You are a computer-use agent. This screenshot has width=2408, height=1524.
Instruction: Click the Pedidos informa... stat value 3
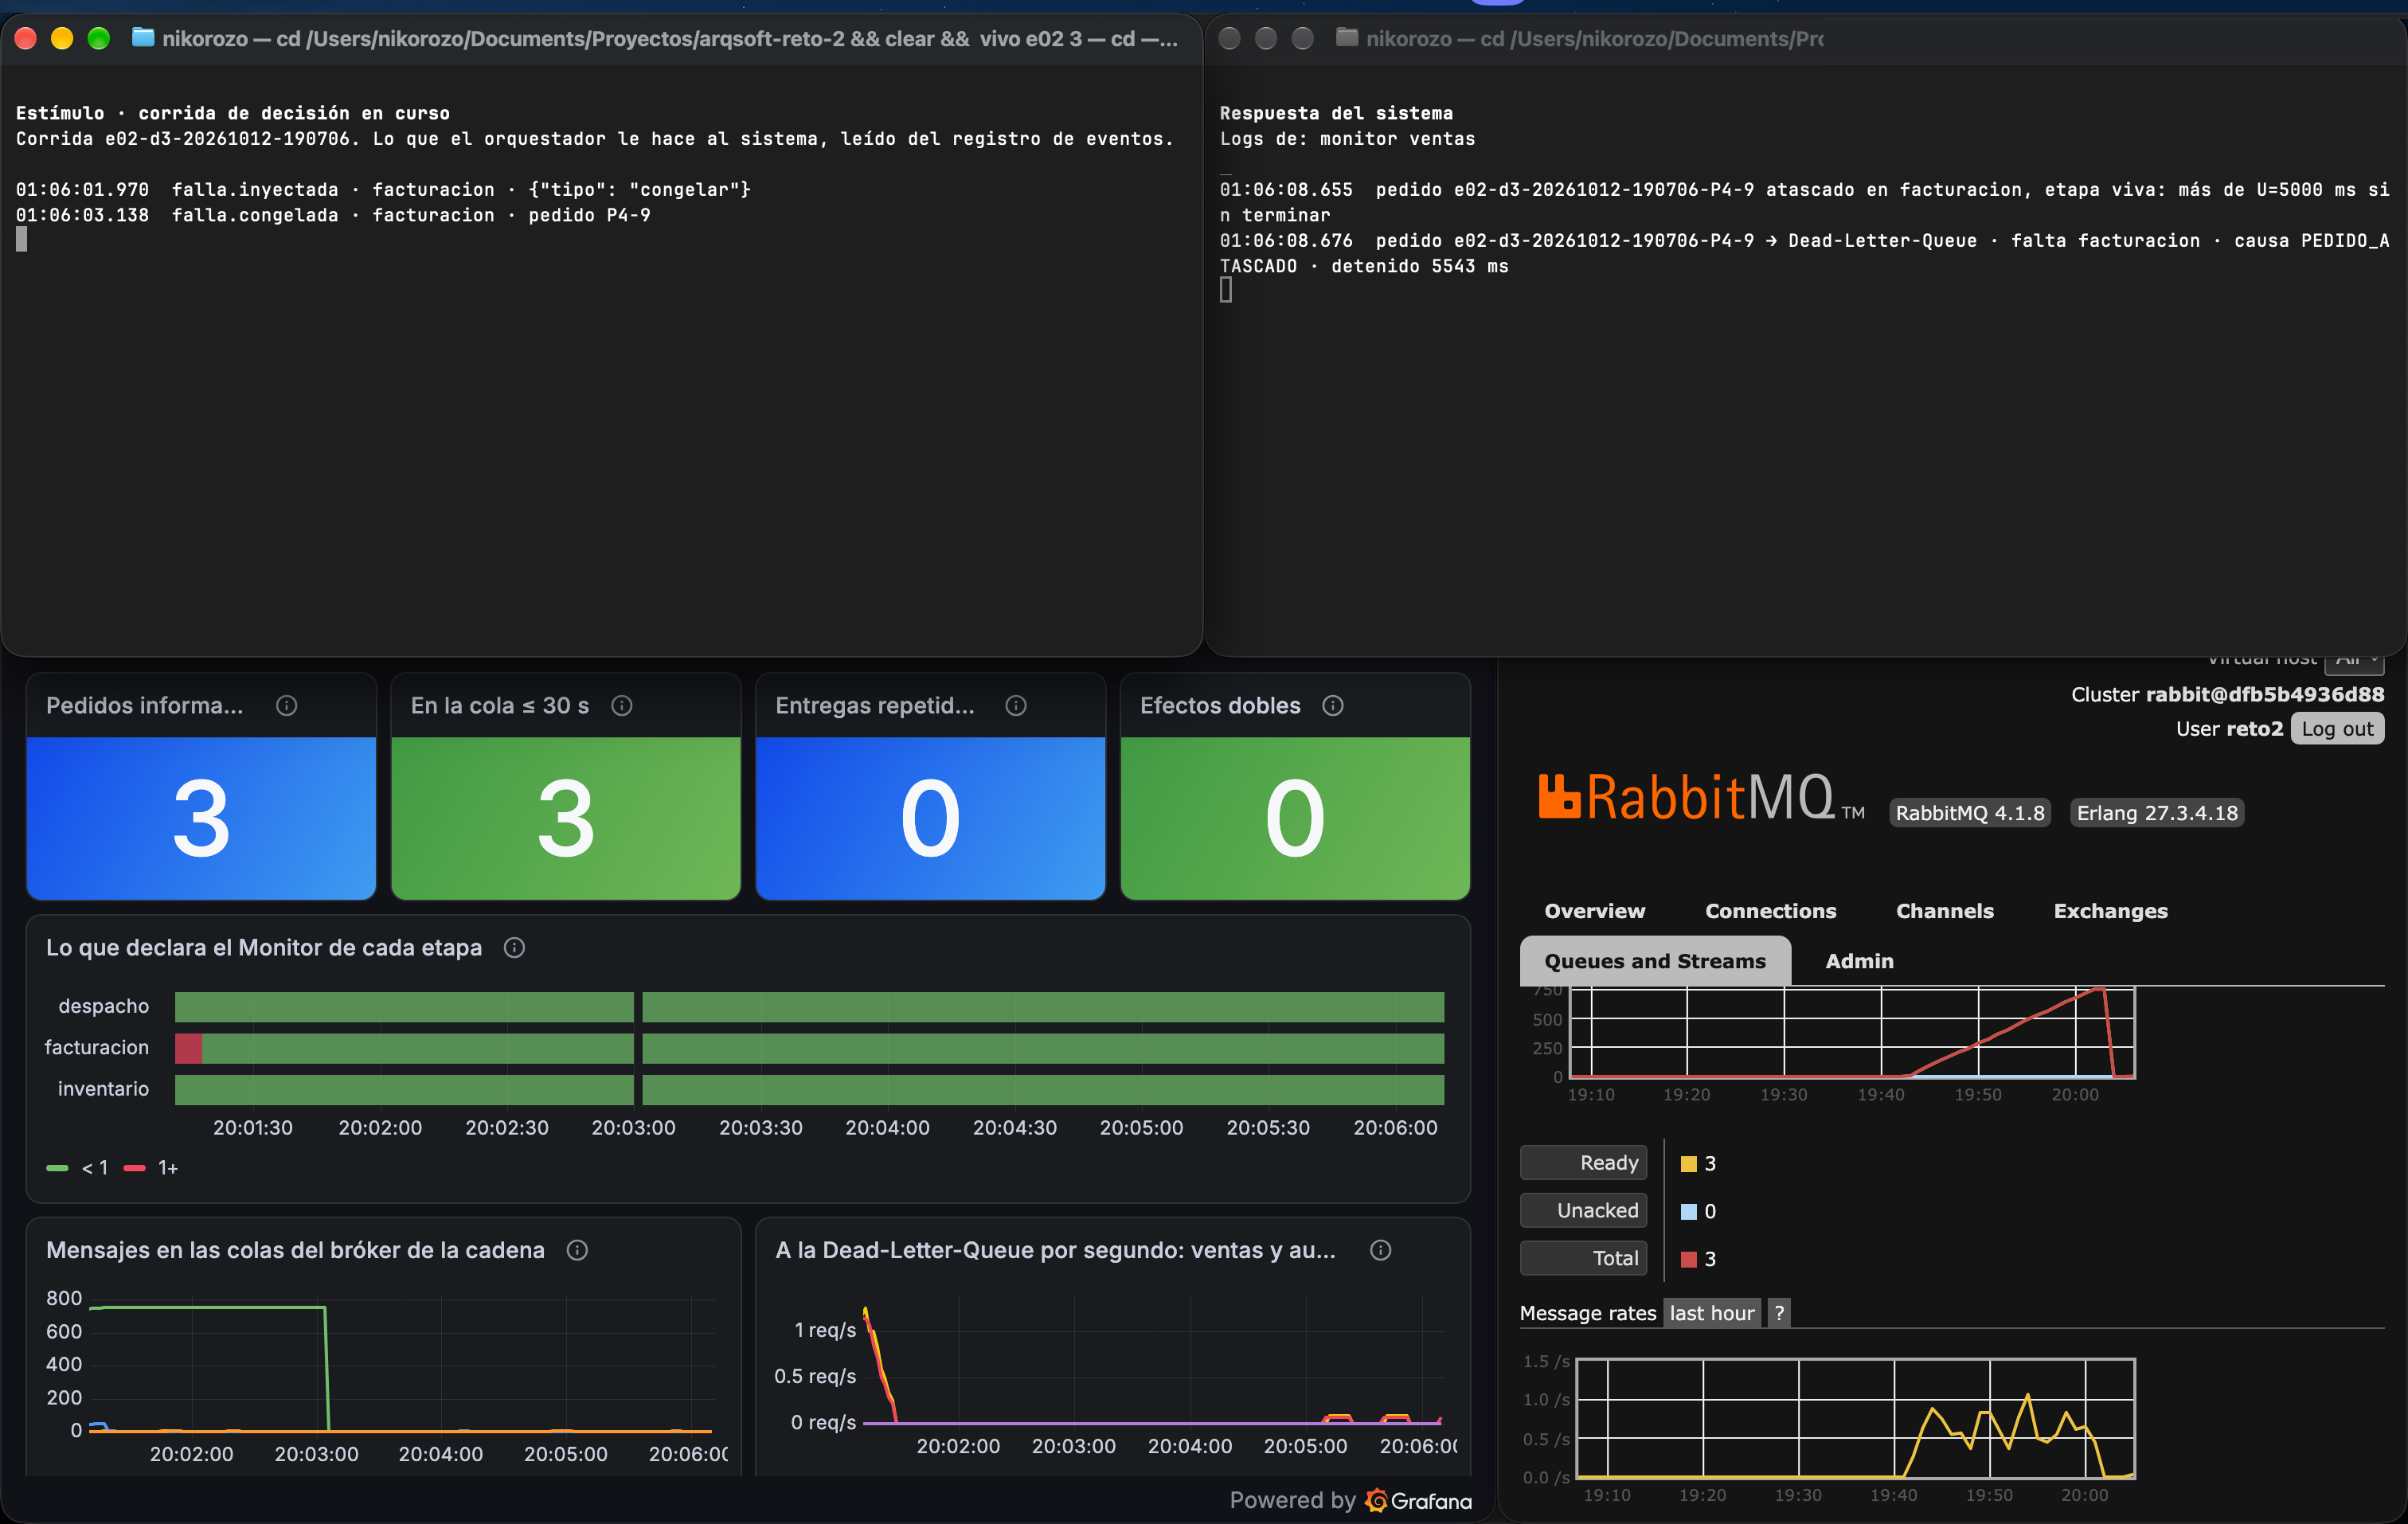201,819
